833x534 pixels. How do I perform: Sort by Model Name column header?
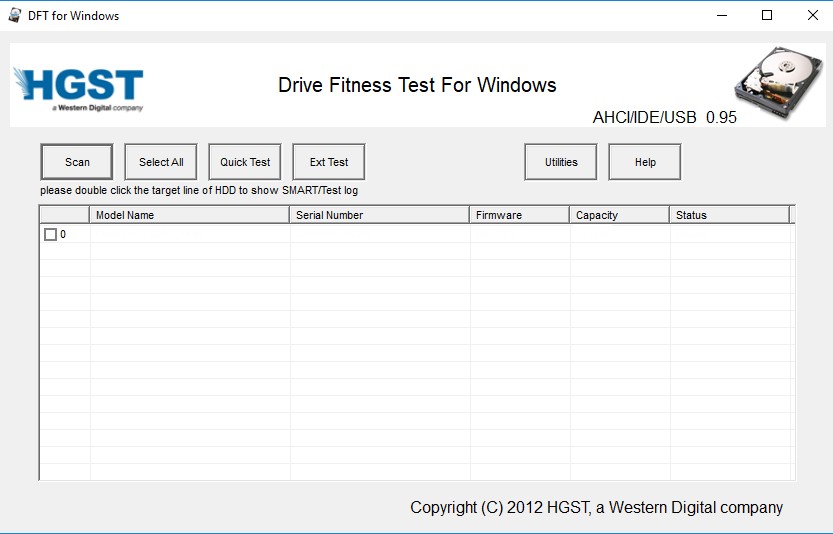[x=189, y=215]
